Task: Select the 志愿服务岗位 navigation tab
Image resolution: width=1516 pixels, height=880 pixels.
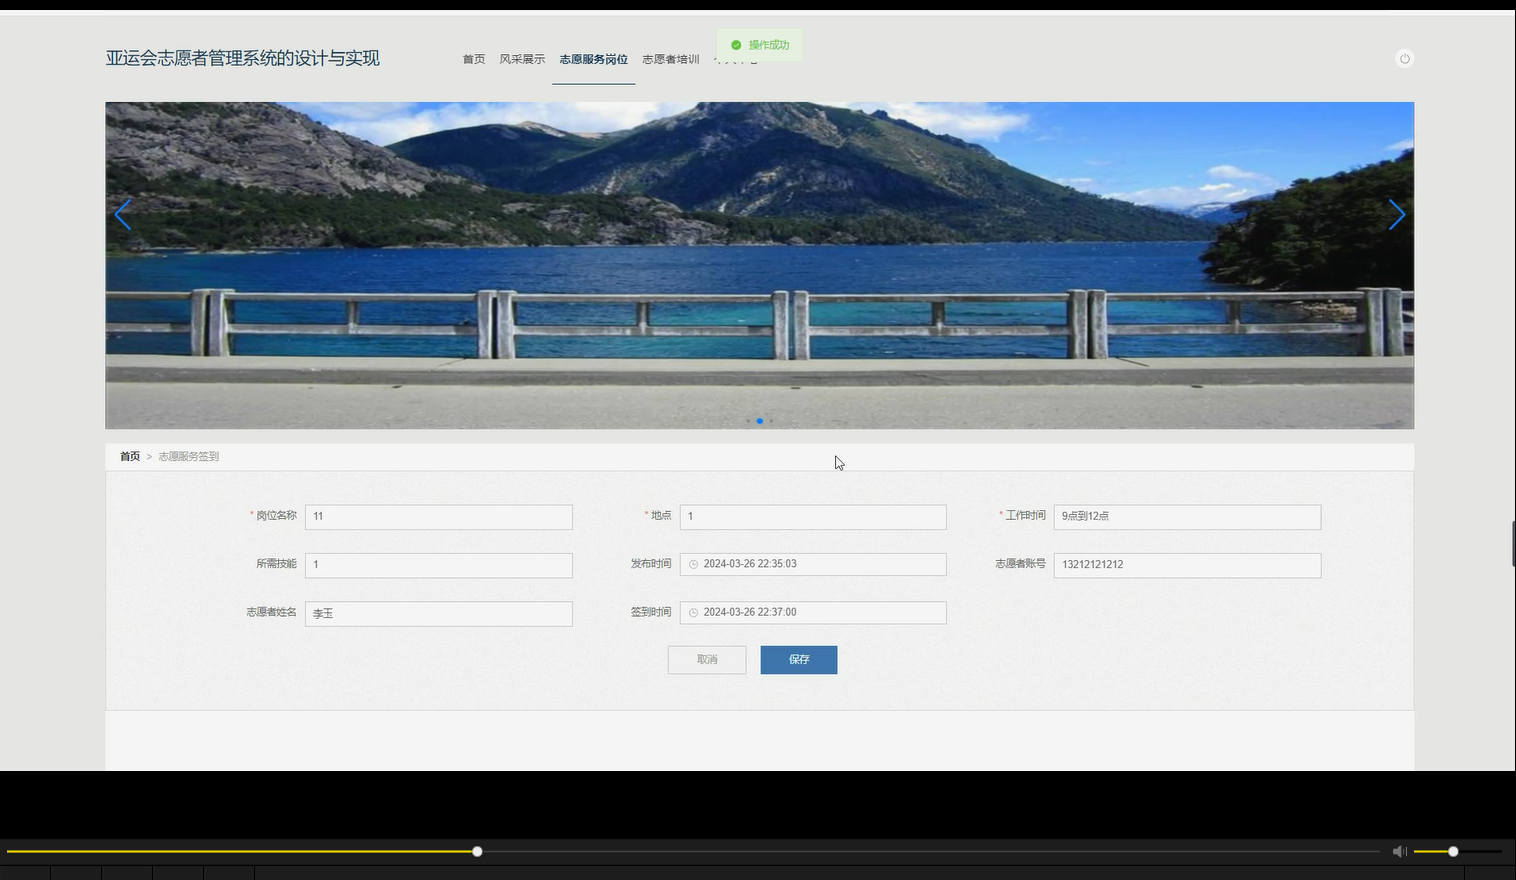Action: (x=593, y=59)
